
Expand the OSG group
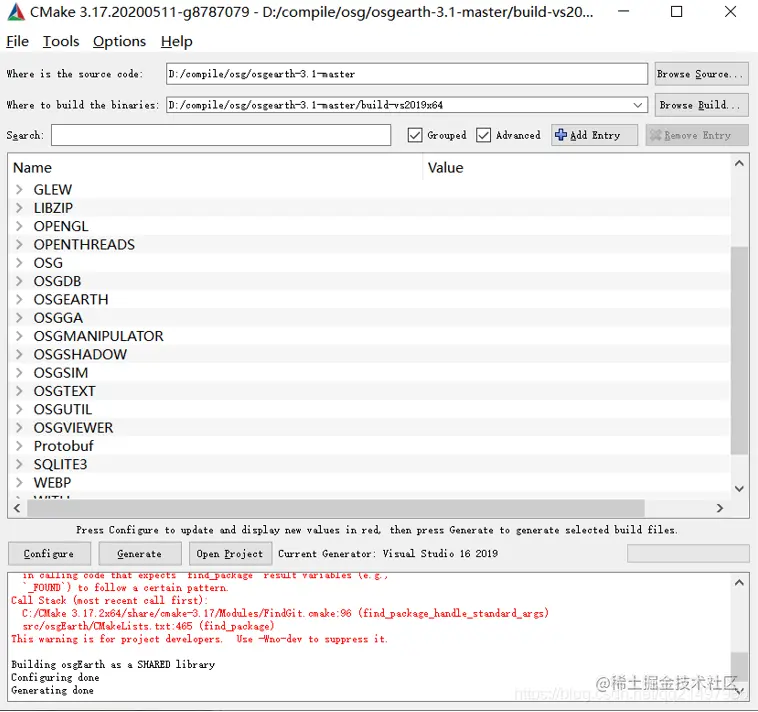point(19,263)
